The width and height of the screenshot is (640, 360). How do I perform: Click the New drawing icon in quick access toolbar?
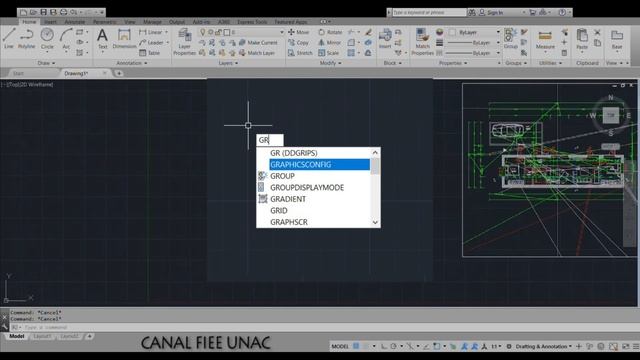coord(24,12)
